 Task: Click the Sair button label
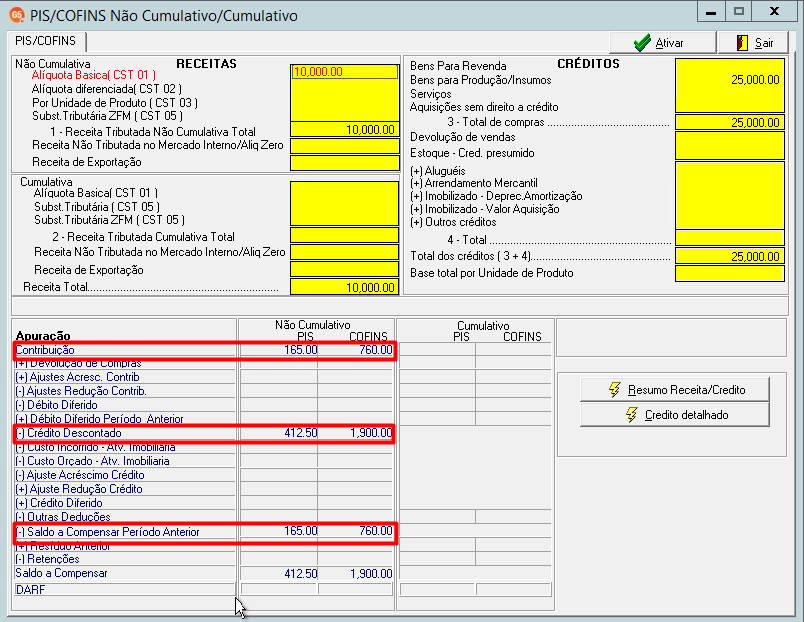point(763,43)
